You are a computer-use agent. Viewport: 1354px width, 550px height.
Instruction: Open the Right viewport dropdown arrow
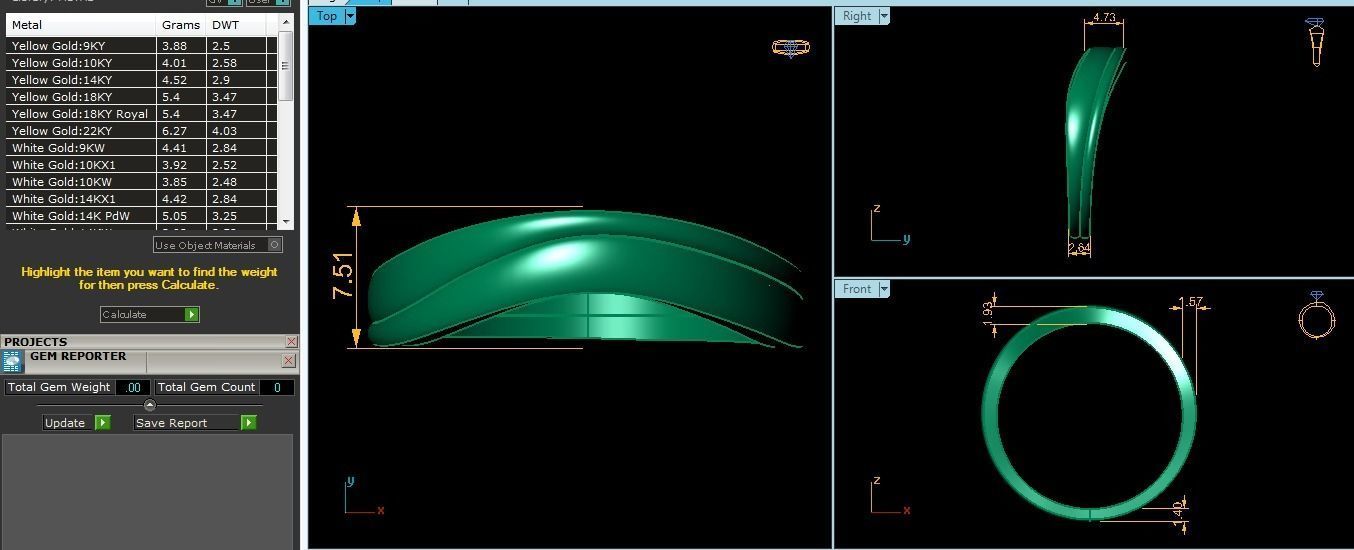pyautogui.click(x=884, y=16)
